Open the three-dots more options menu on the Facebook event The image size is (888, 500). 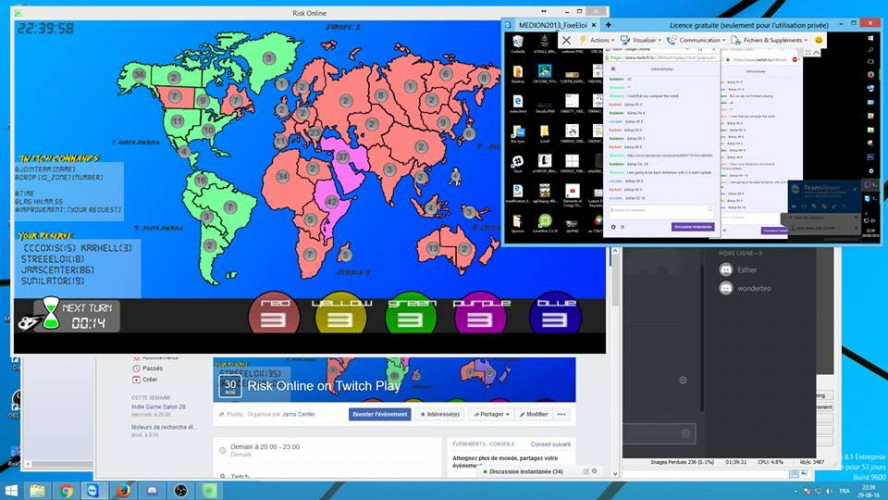561,414
